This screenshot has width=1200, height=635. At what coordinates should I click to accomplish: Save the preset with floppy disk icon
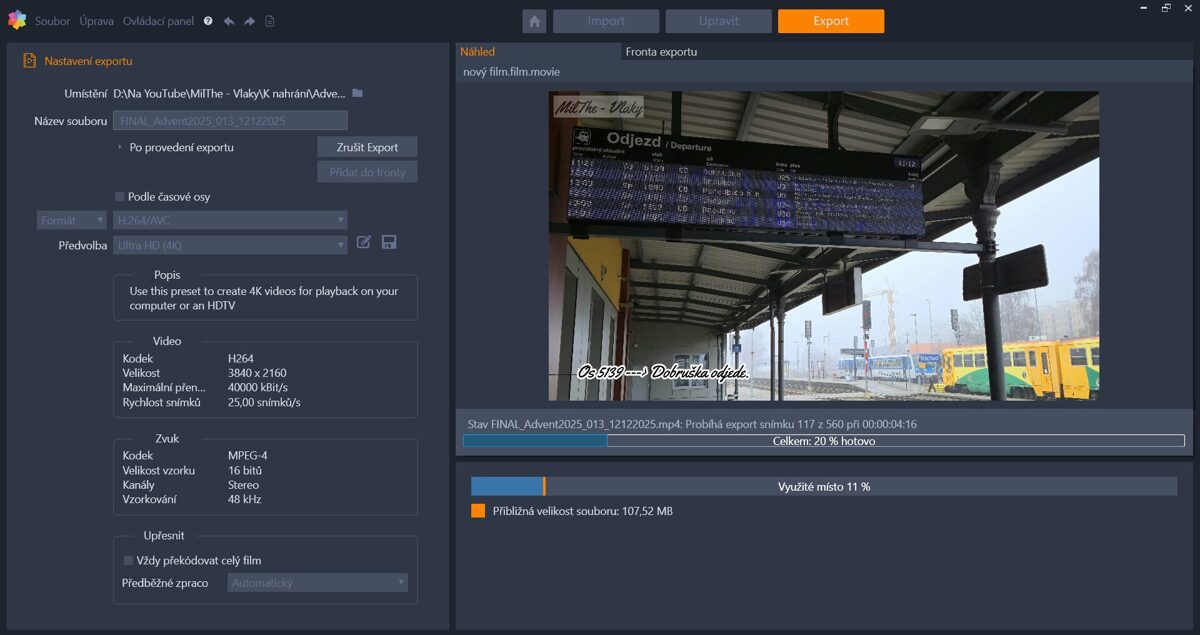click(x=389, y=242)
